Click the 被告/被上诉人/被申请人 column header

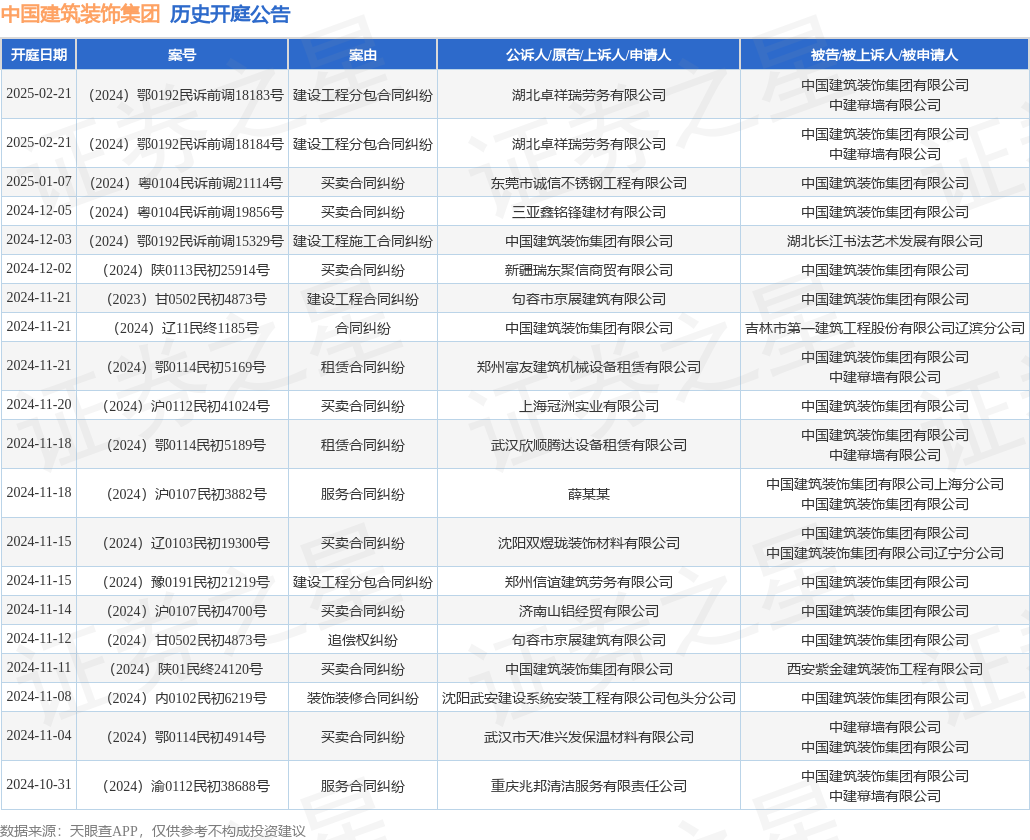(884, 55)
